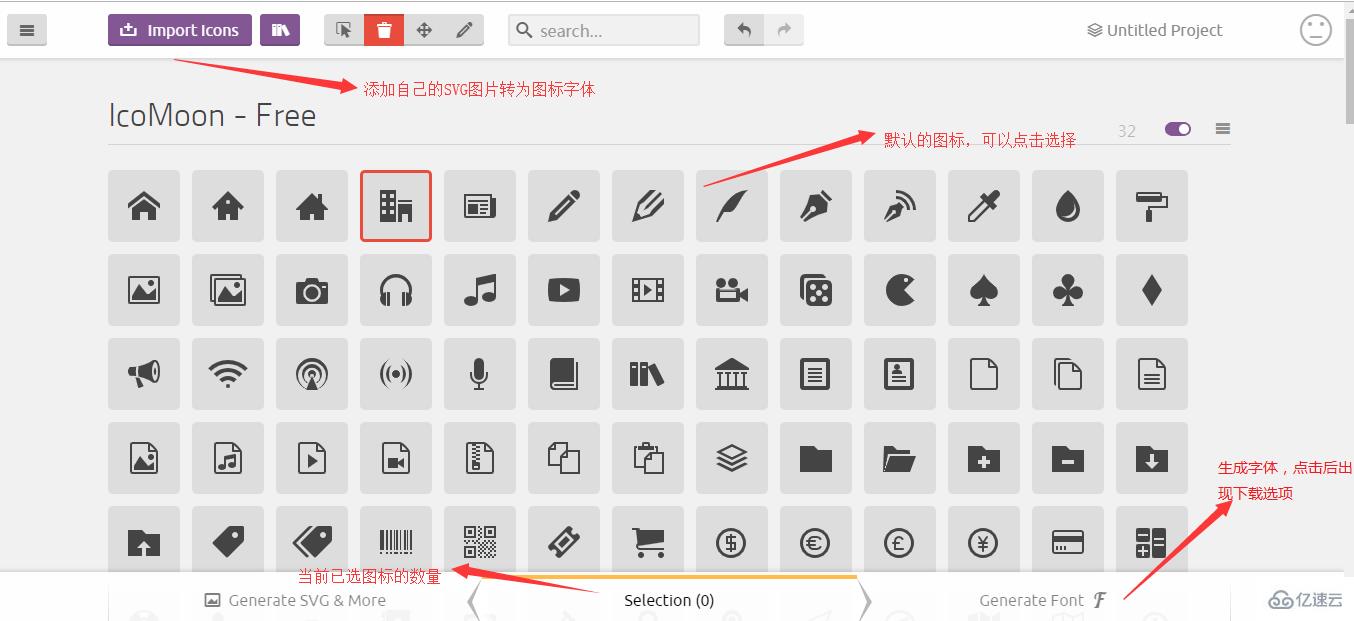Image resolution: width=1354 pixels, height=621 pixels.
Task: Open the hamburger main menu
Action: pyautogui.click(x=27, y=31)
